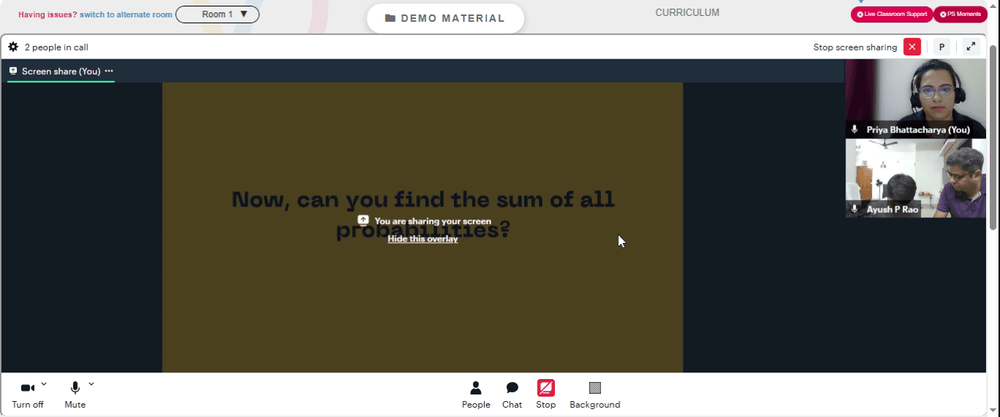Open Screen share tab options ellipsis

point(109,71)
